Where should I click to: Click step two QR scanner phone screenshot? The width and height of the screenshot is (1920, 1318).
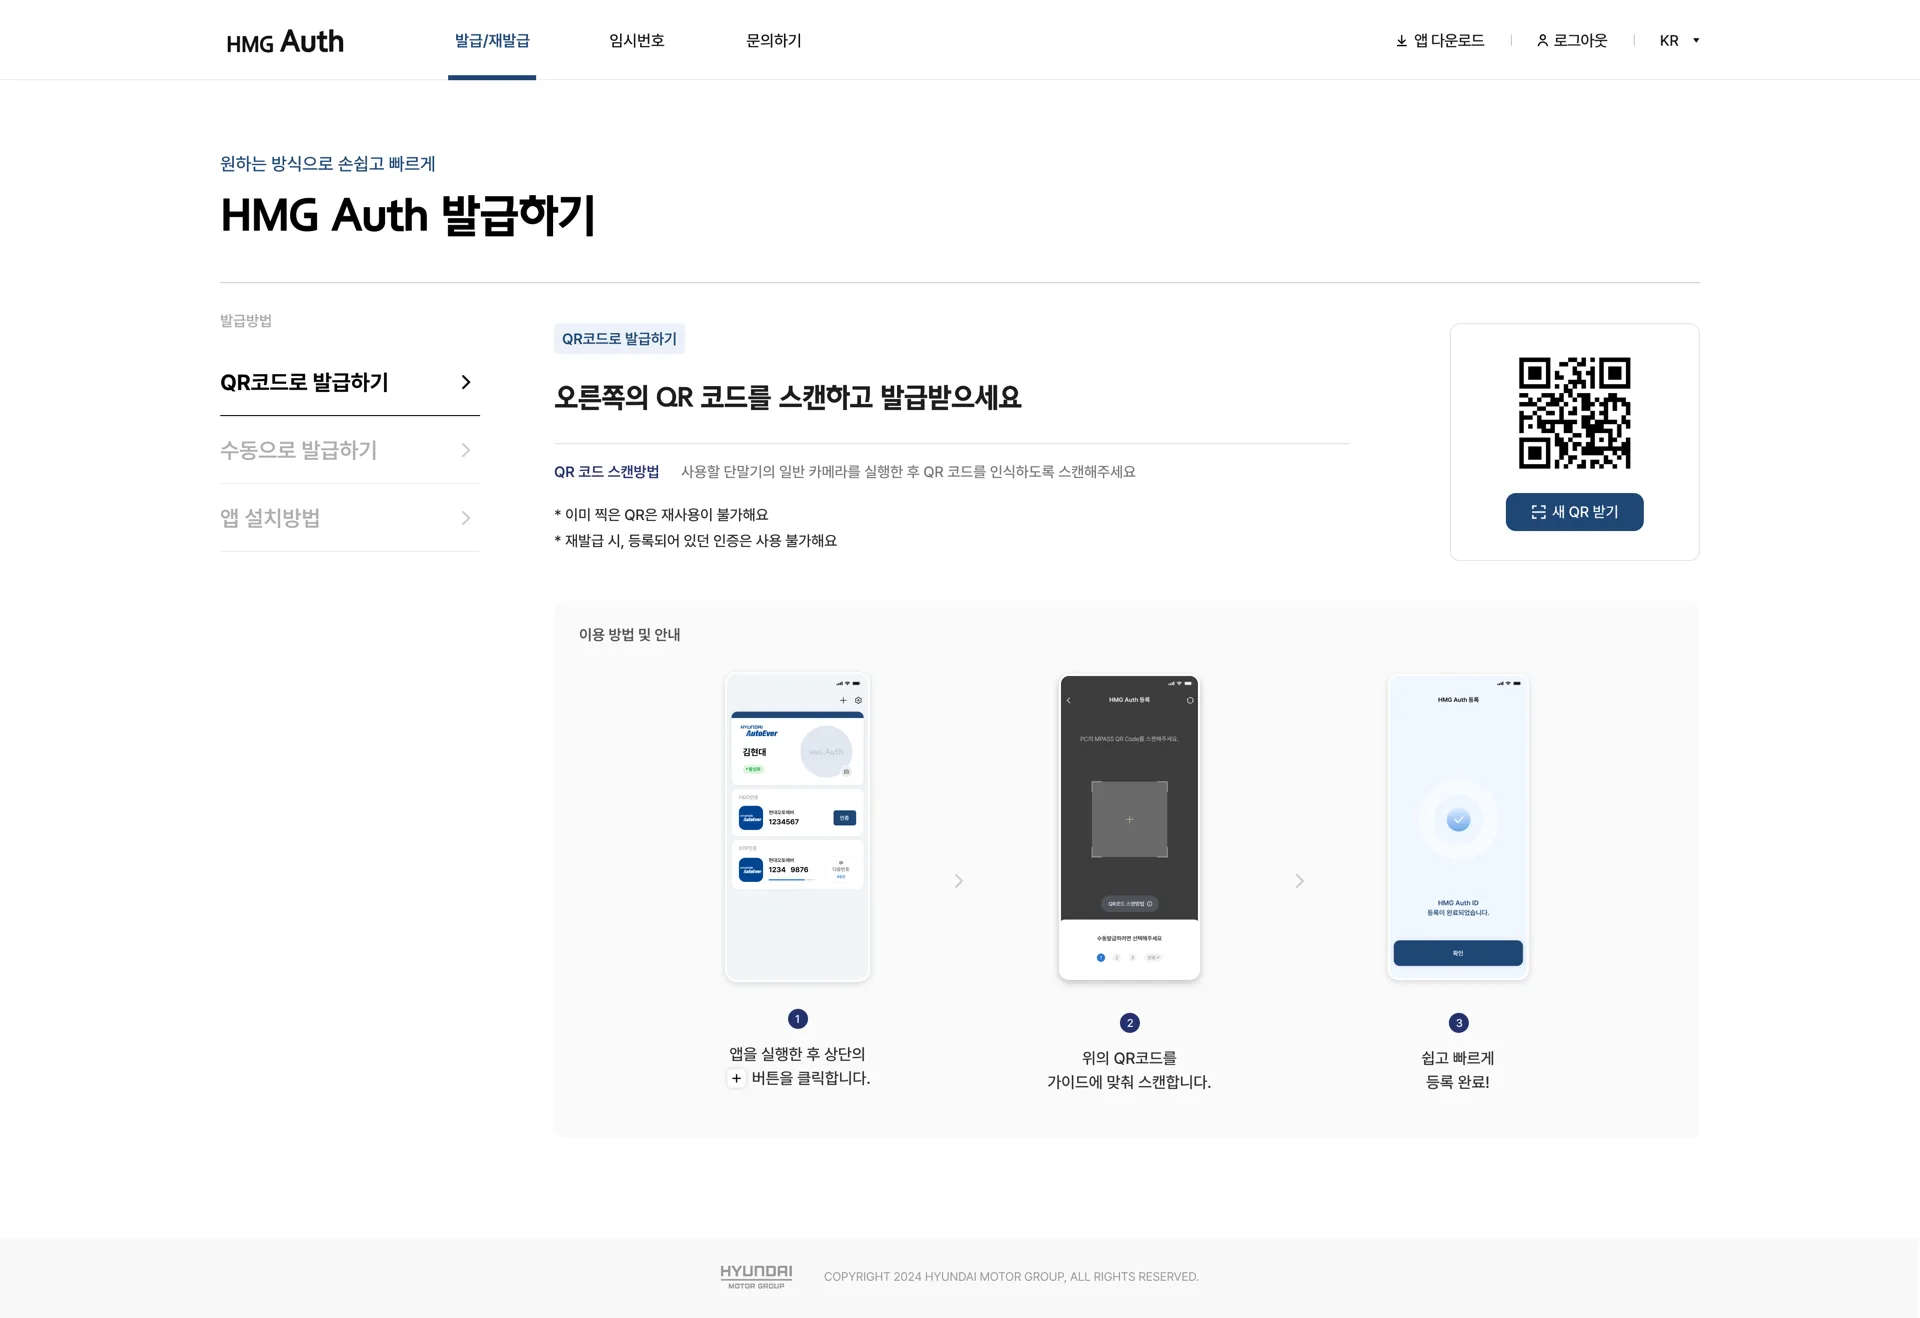tap(1129, 827)
